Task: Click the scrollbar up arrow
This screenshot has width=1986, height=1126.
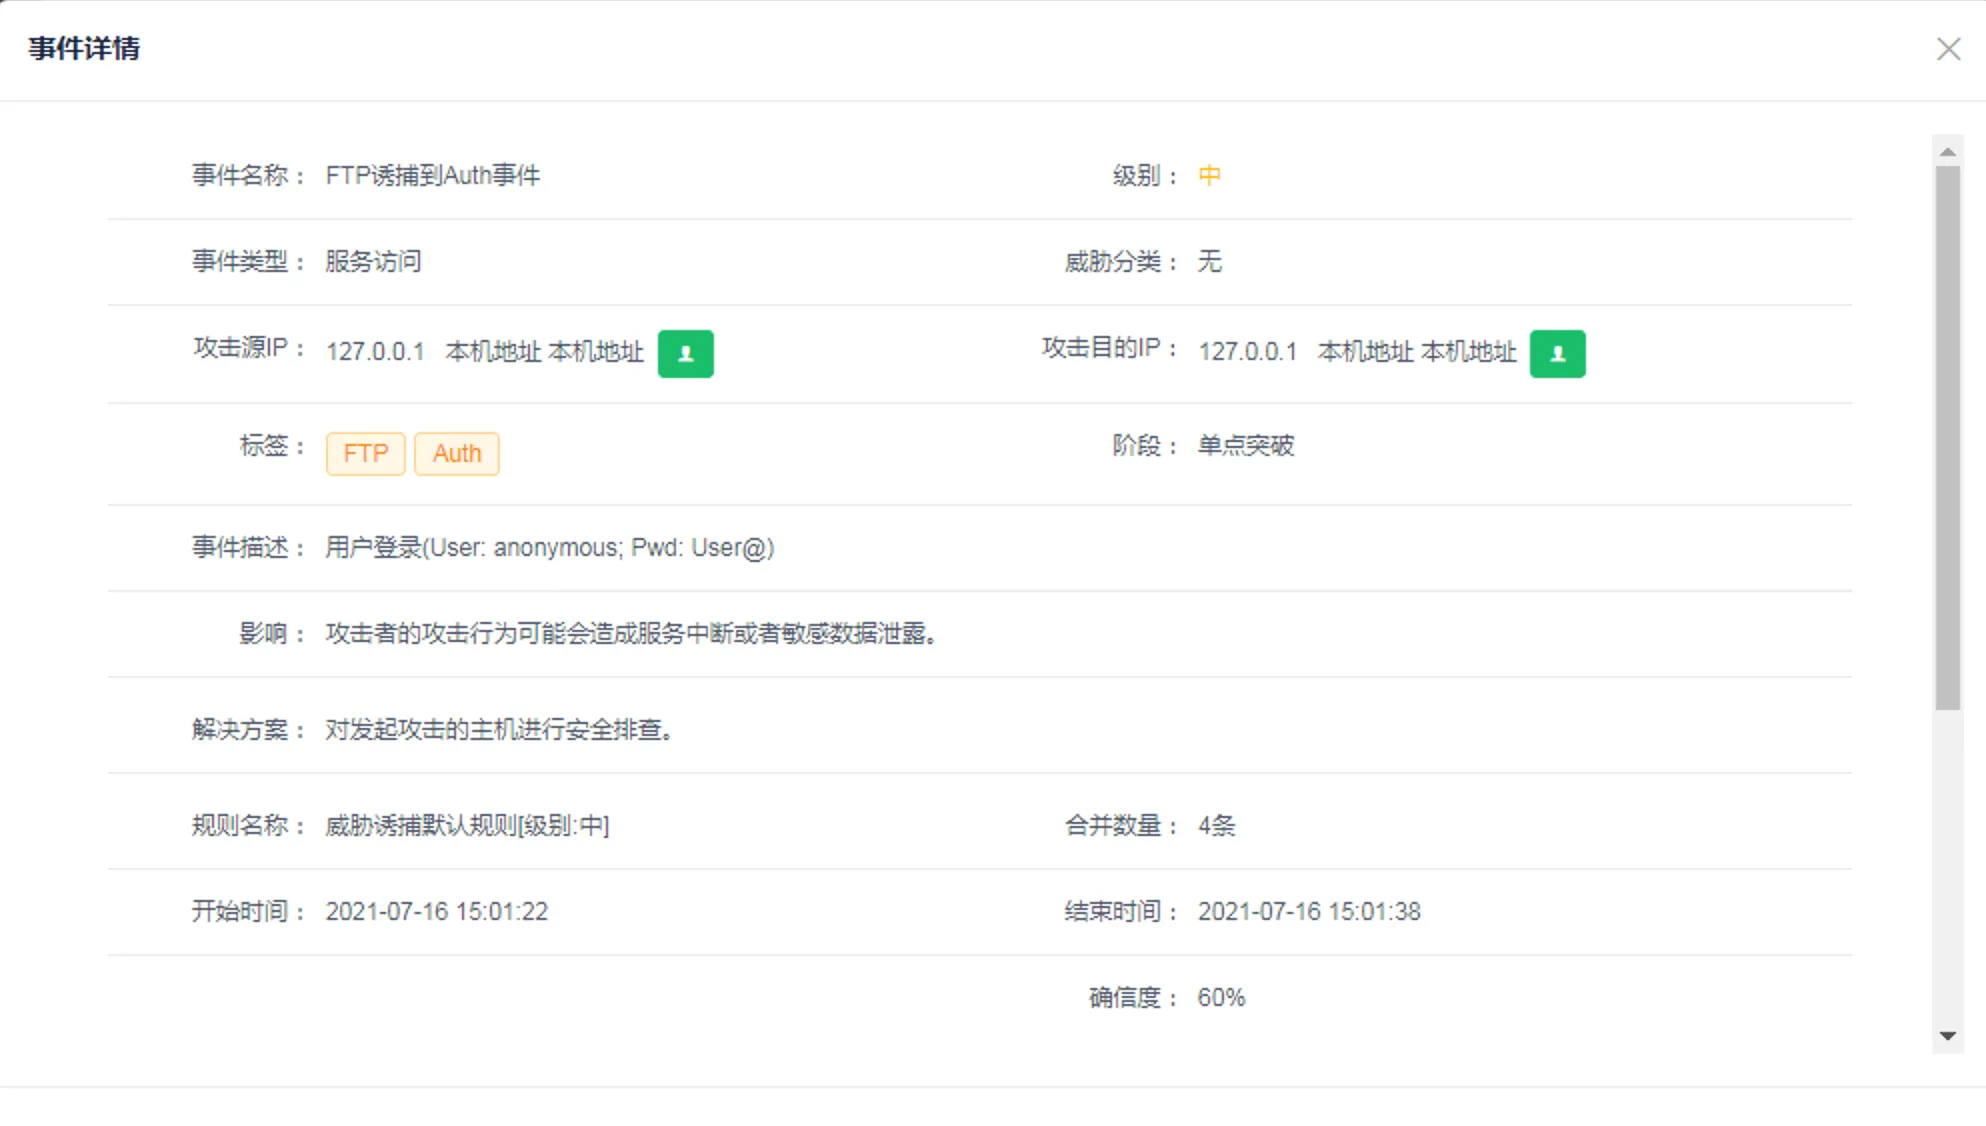Action: pyautogui.click(x=1947, y=152)
